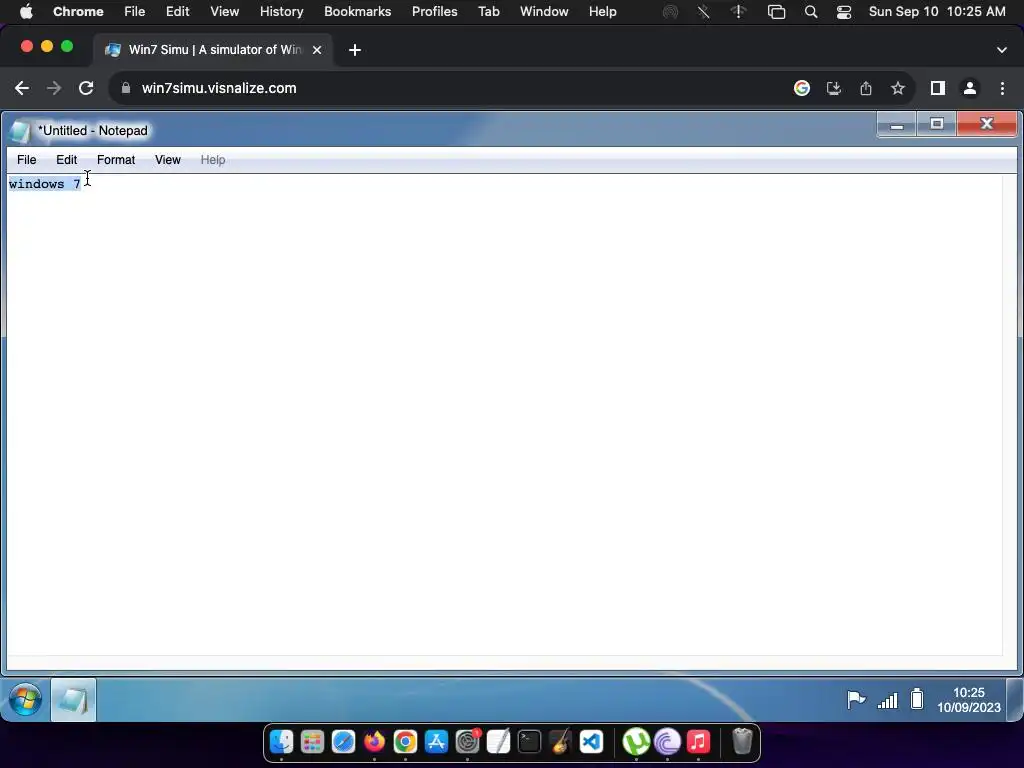Expand Chrome tab search chevron
The image size is (1024, 768).
(1002, 50)
